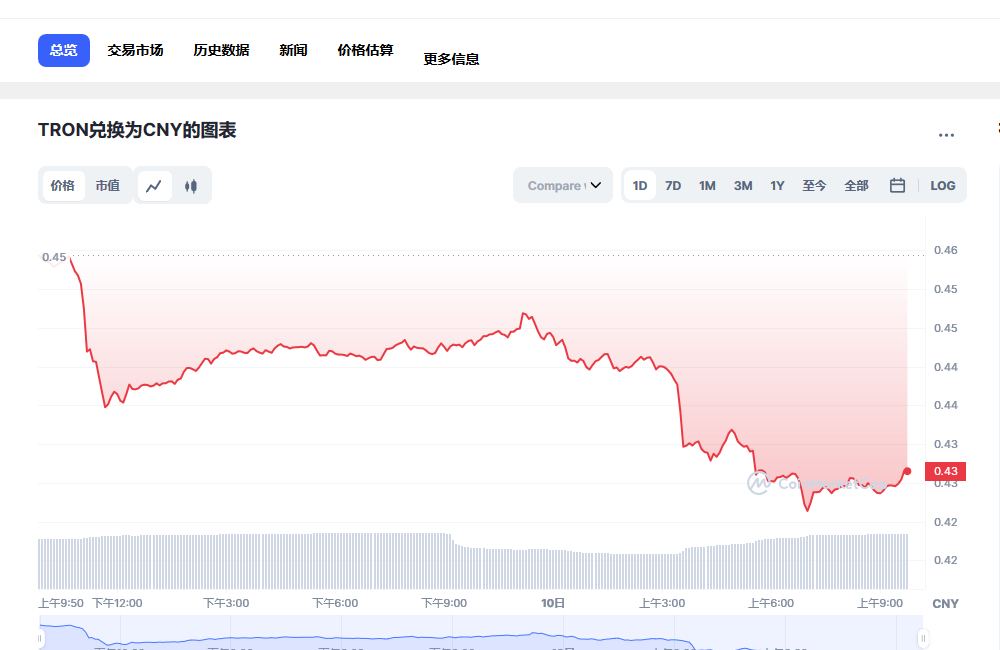Open the three-dot chart options menu

(946, 135)
